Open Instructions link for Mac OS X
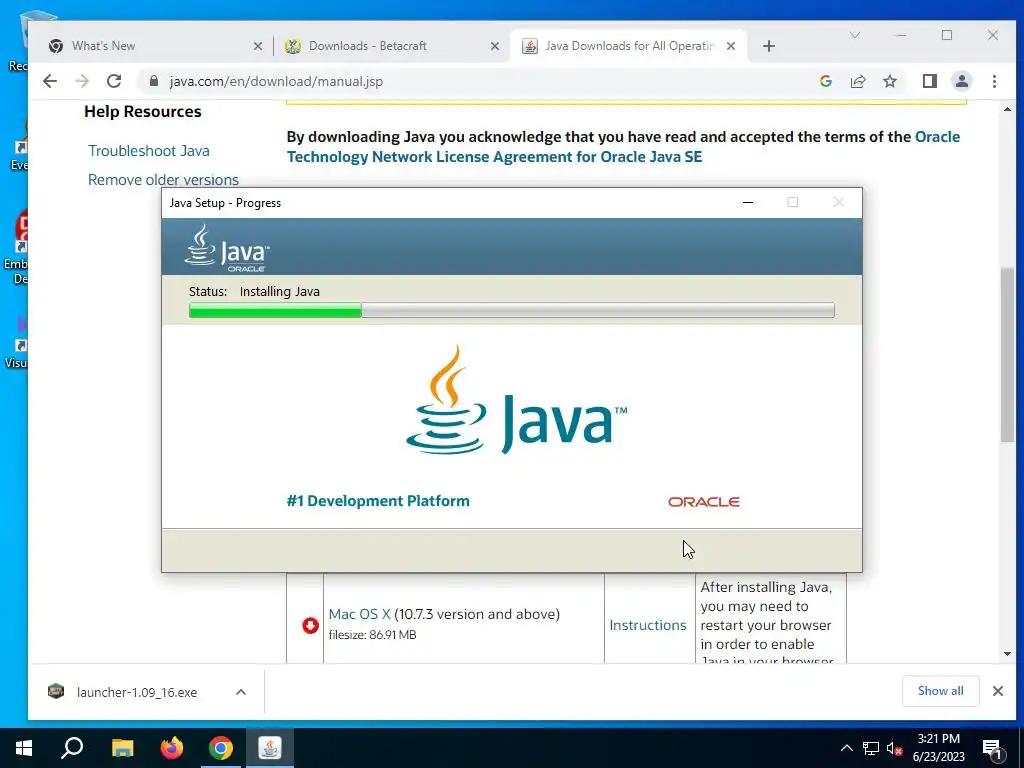Screen dimensions: 1024x768 pos(648,625)
